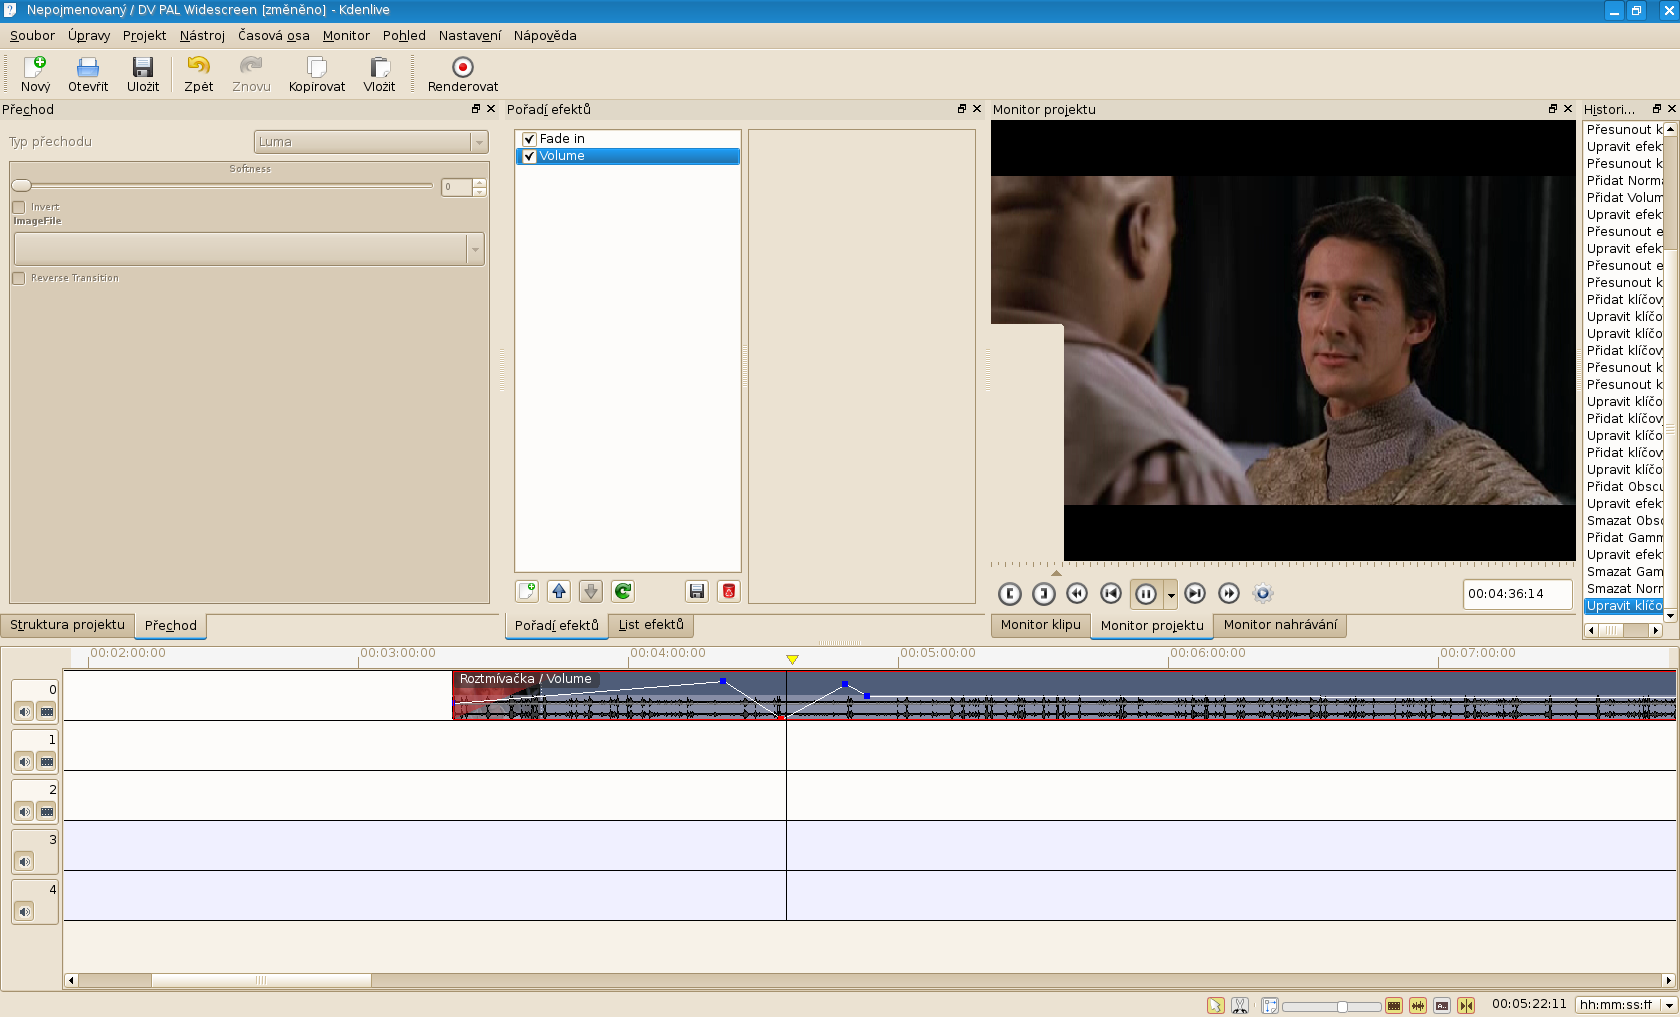This screenshot has width=1680, height=1017.
Task: Open the Monitor menu
Action: 346,35
